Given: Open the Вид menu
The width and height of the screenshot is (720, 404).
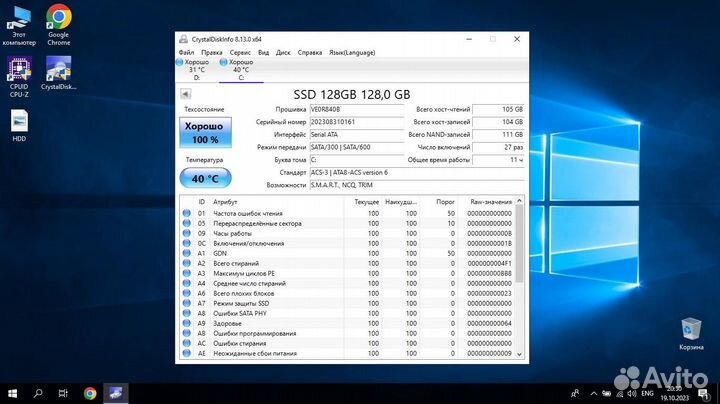Looking at the screenshot, I should [x=264, y=52].
